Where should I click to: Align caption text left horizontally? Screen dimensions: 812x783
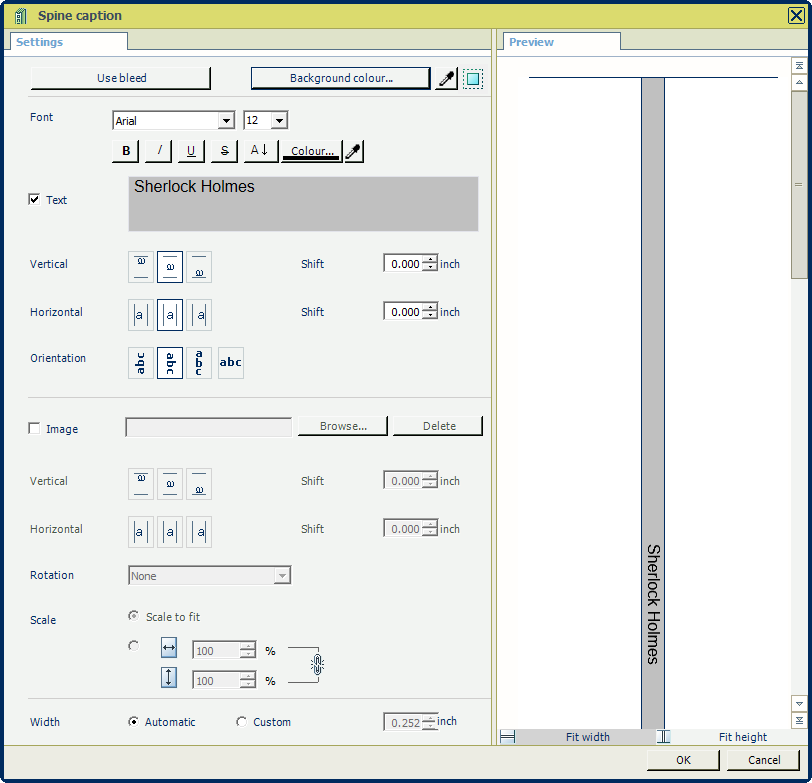coord(141,315)
